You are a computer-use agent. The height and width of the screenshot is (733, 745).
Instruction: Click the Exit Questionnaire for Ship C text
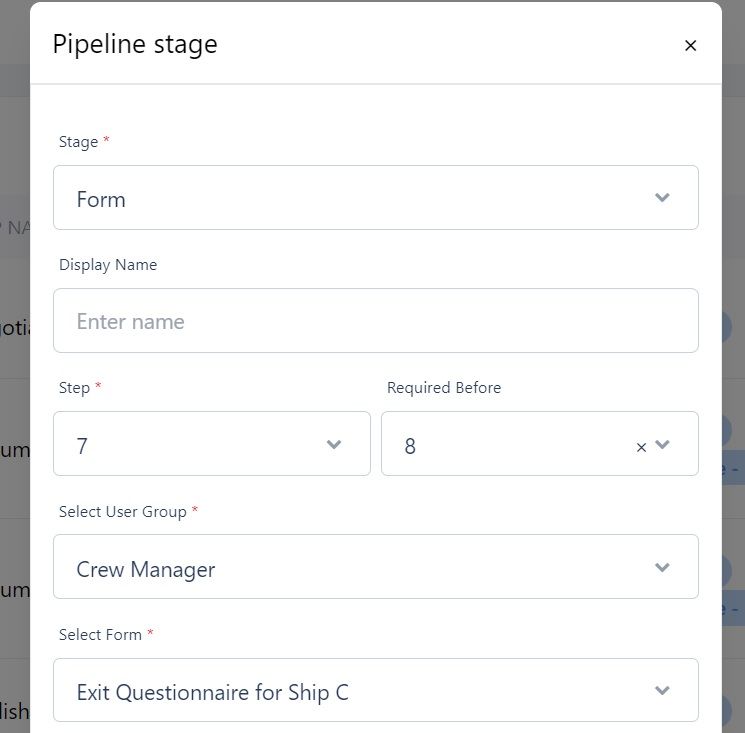[213, 693]
